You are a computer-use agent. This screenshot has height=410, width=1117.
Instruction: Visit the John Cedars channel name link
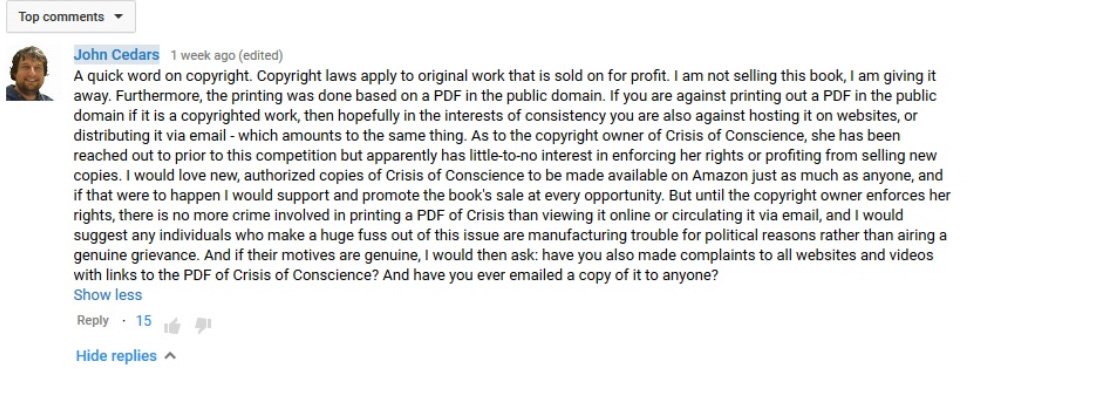pyautogui.click(x=116, y=55)
